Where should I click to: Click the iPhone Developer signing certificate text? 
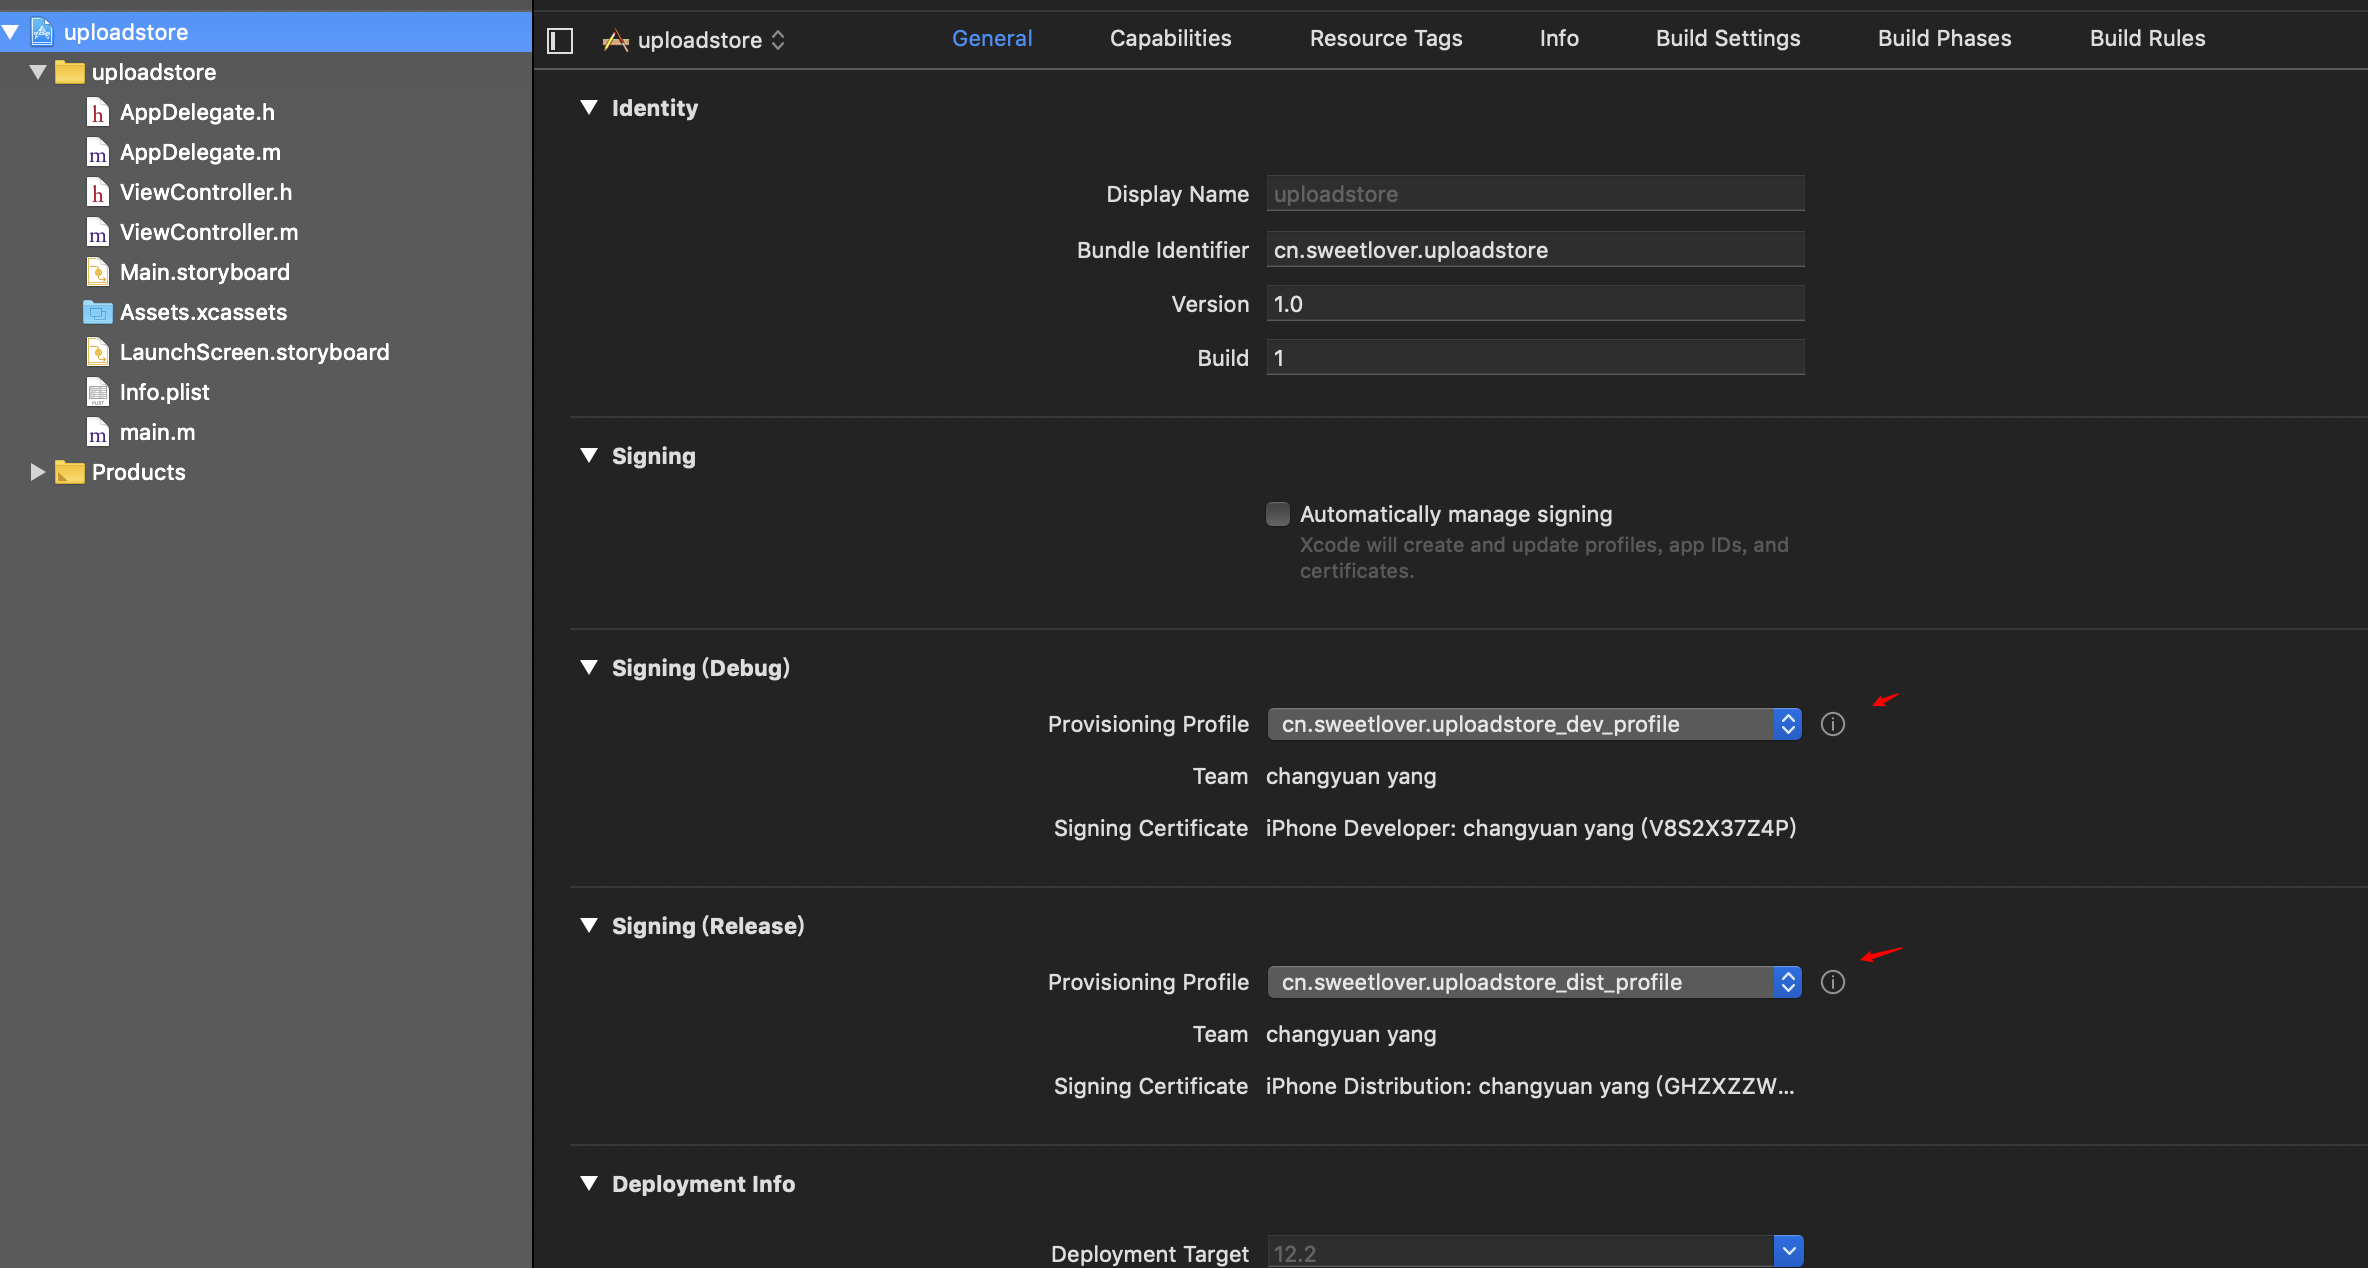pyautogui.click(x=1531, y=828)
